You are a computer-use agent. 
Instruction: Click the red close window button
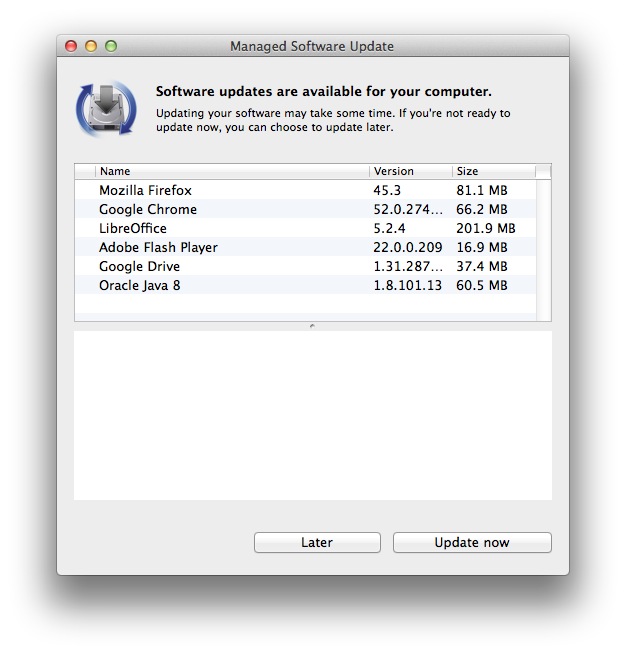(x=71, y=46)
